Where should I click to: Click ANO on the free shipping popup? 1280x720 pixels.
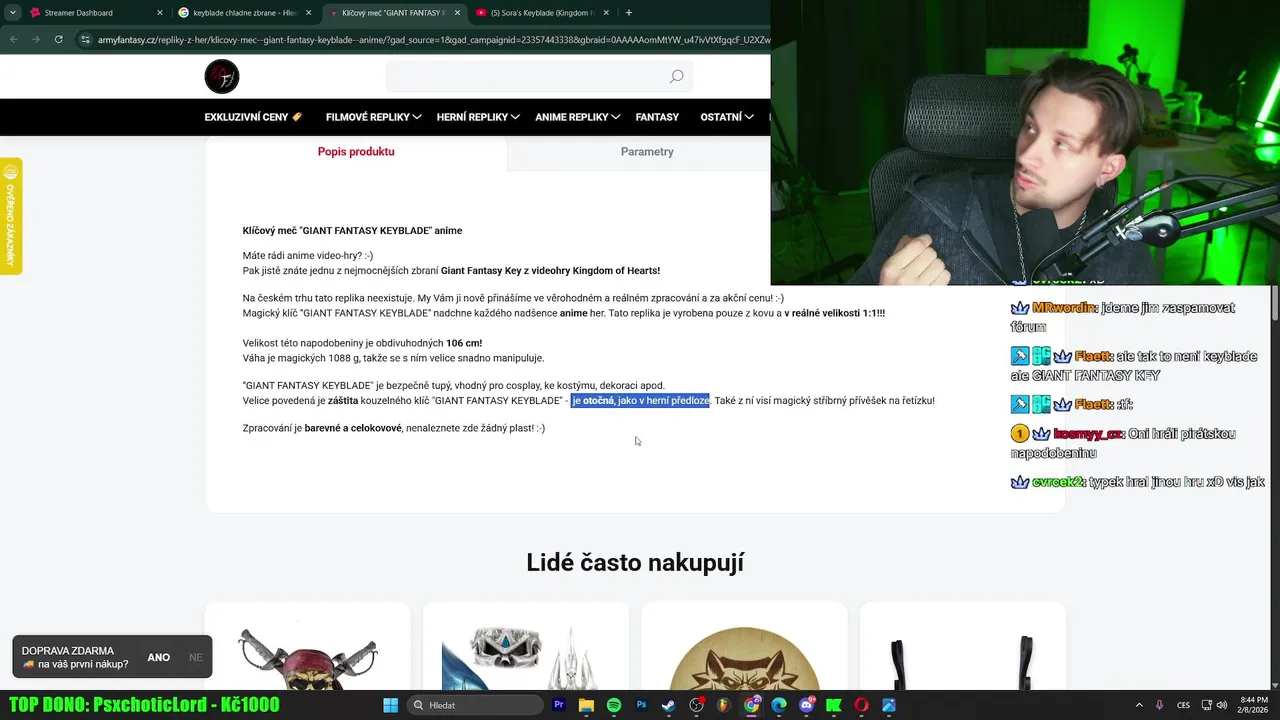click(x=158, y=657)
